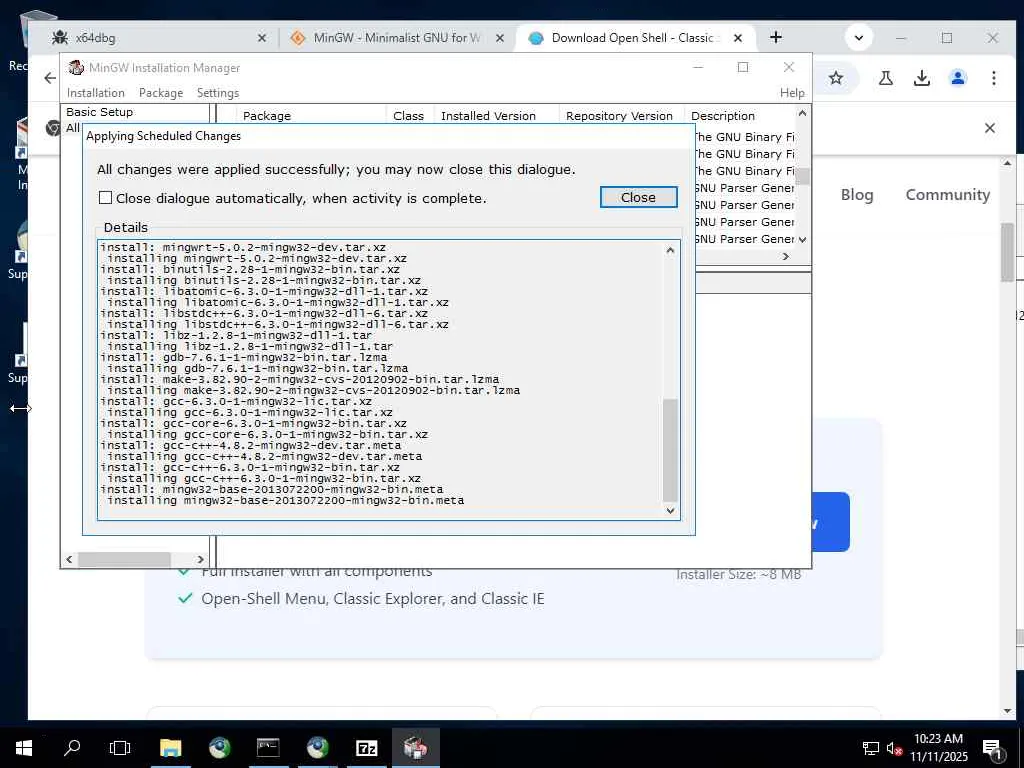Sort by Package column header
This screenshot has height=768, width=1024.
click(310, 116)
